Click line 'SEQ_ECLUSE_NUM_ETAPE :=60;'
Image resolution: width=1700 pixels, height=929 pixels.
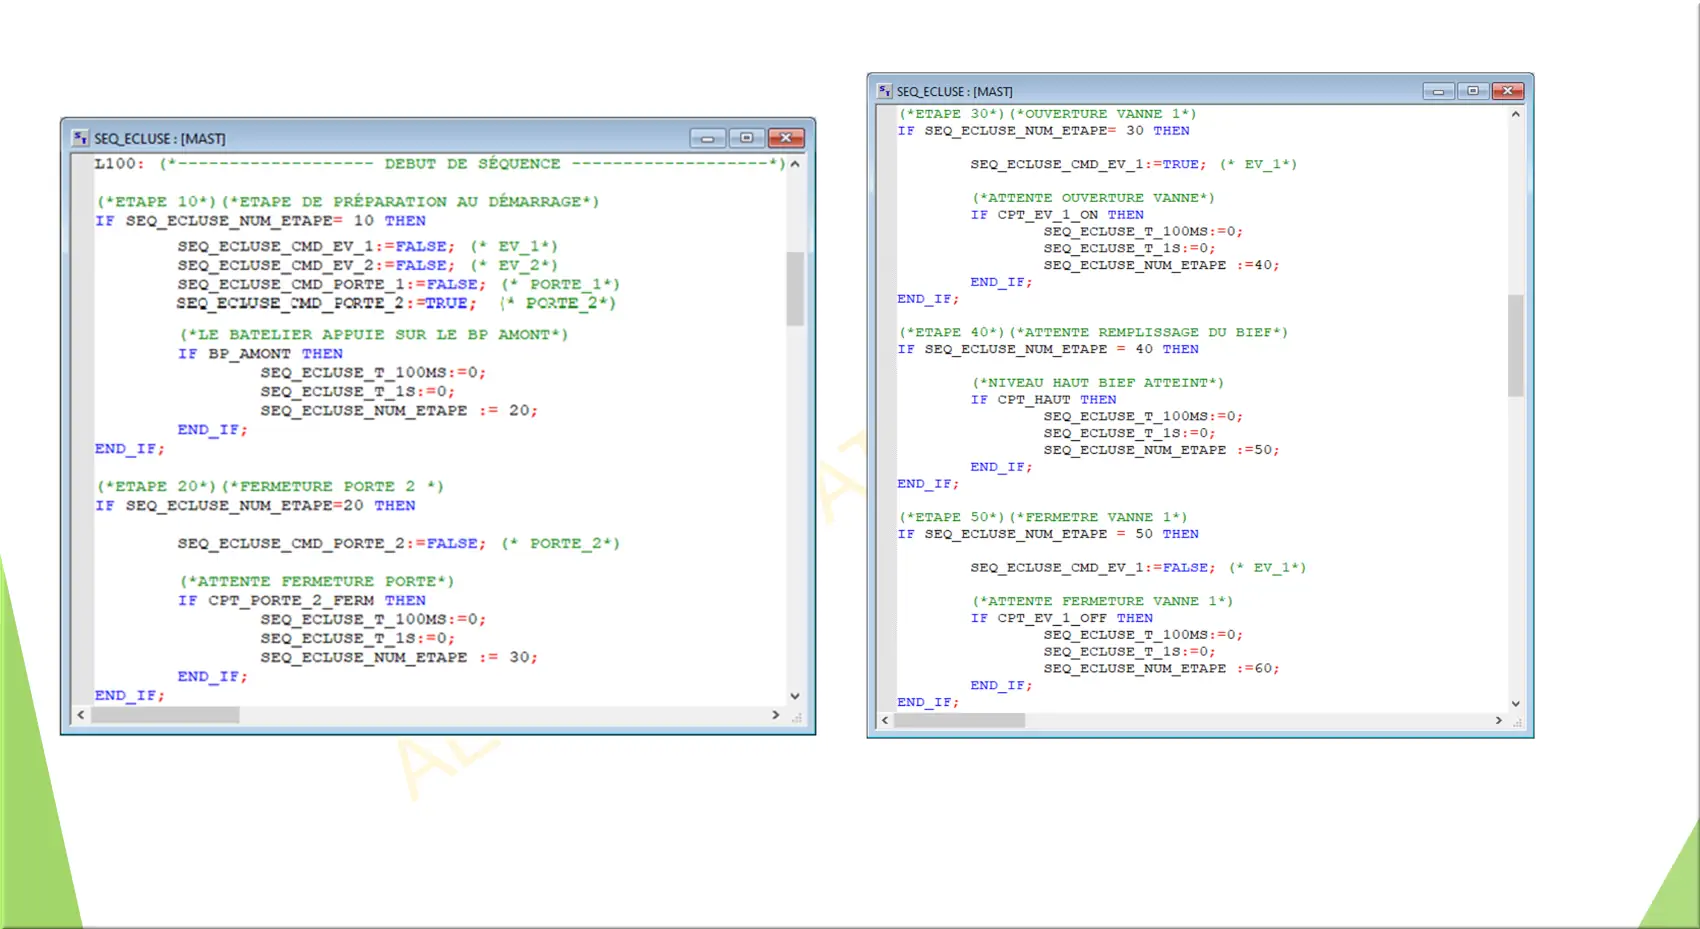(1162, 669)
